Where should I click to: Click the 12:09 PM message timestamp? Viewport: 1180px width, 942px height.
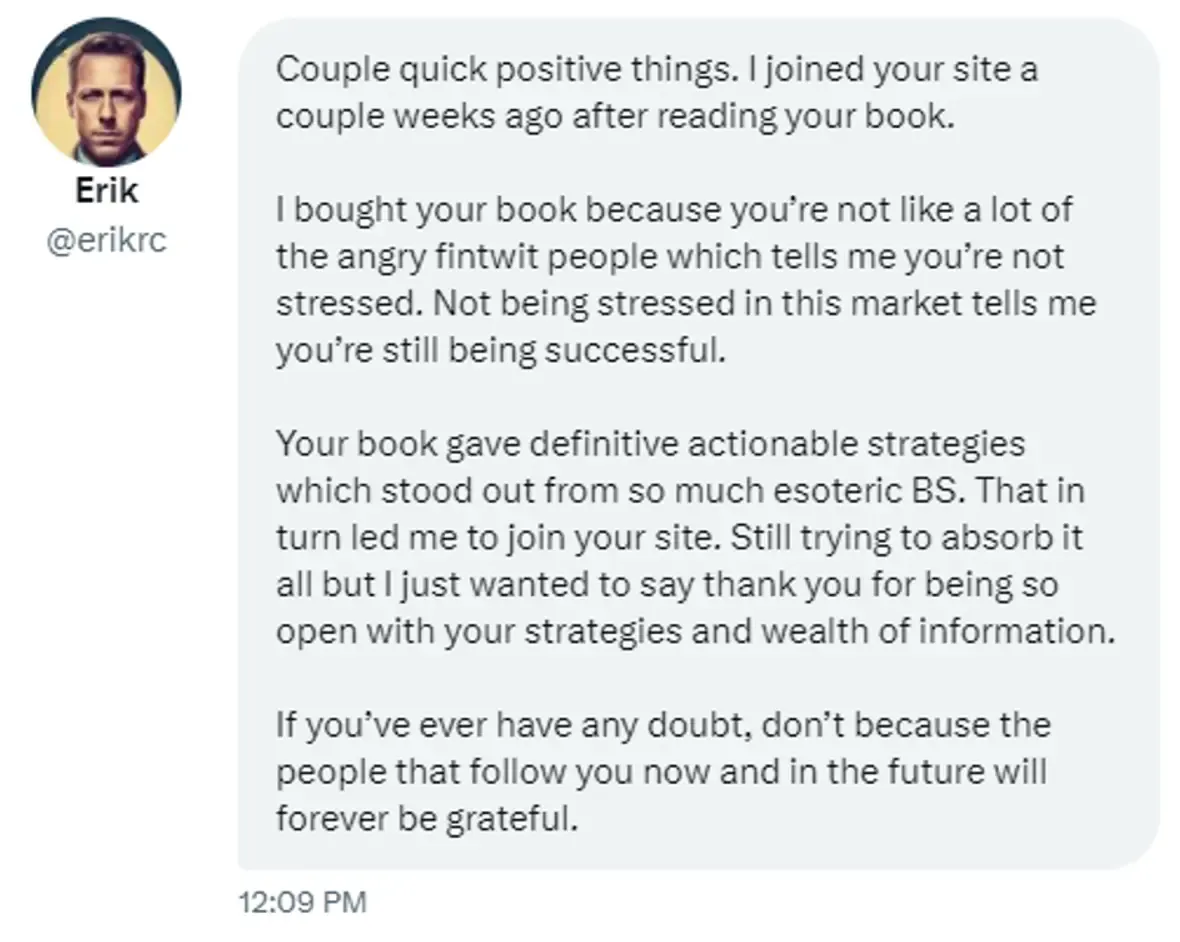(x=303, y=901)
